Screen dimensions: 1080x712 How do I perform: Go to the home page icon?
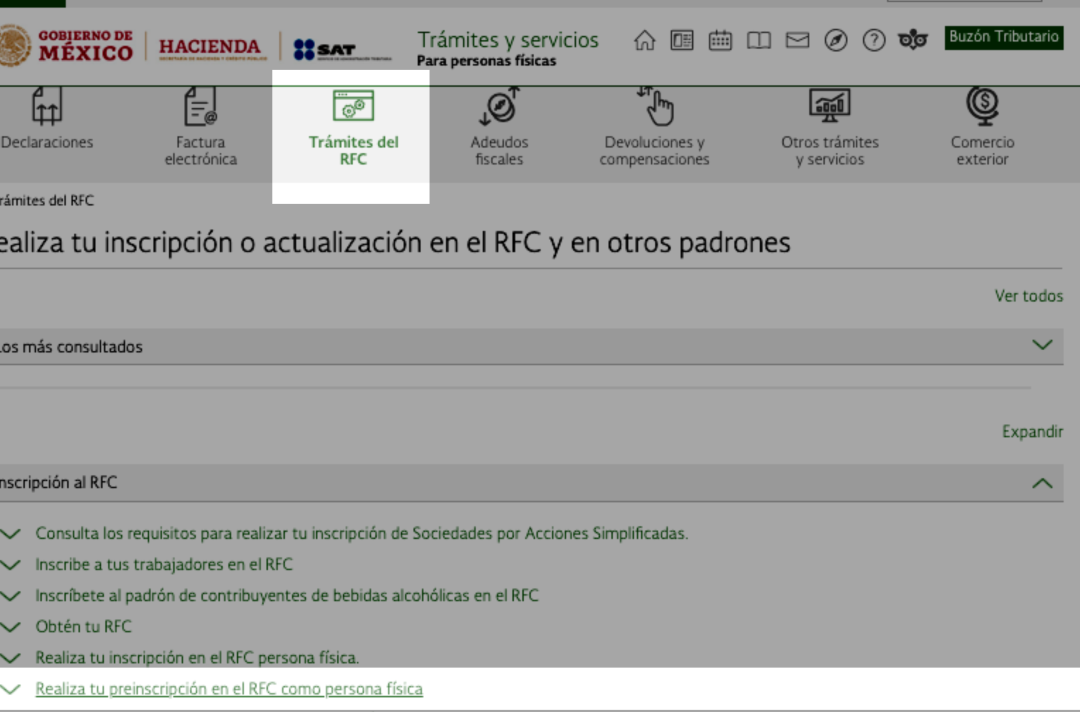coord(645,41)
